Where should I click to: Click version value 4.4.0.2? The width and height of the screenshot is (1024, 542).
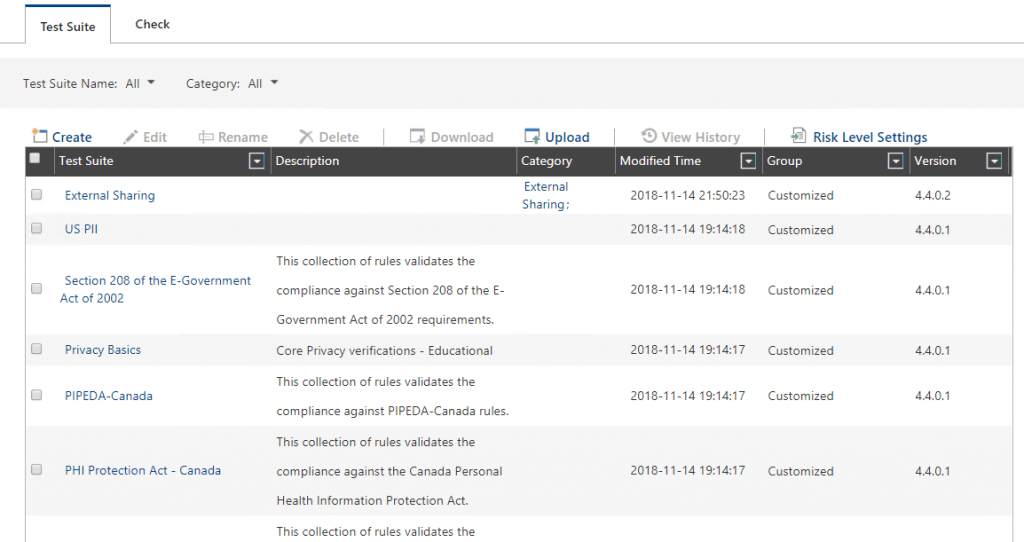(x=933, y=195)
